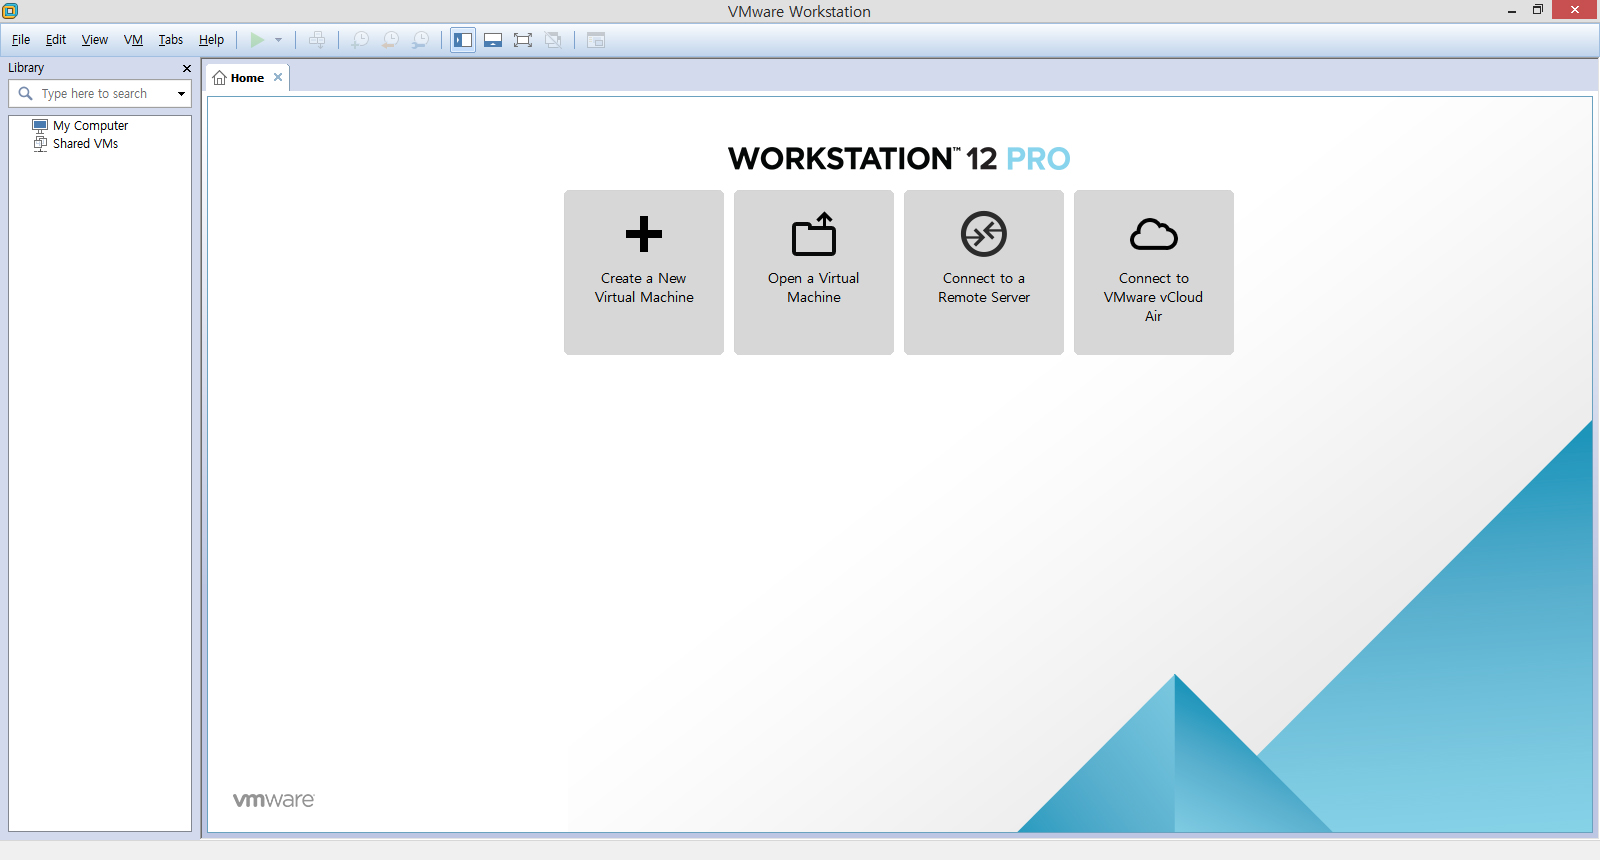Toggle the thumbnail bar view button

pos(493,40)
